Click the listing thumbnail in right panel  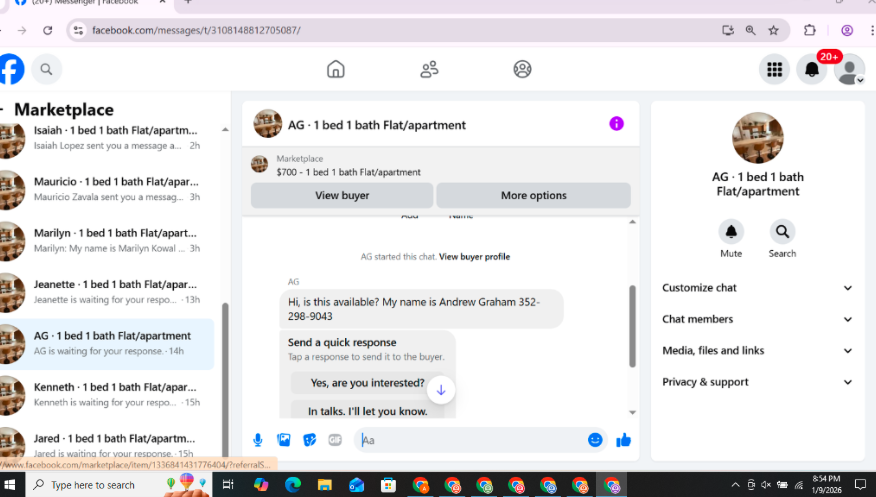click(x=758, y=137)
